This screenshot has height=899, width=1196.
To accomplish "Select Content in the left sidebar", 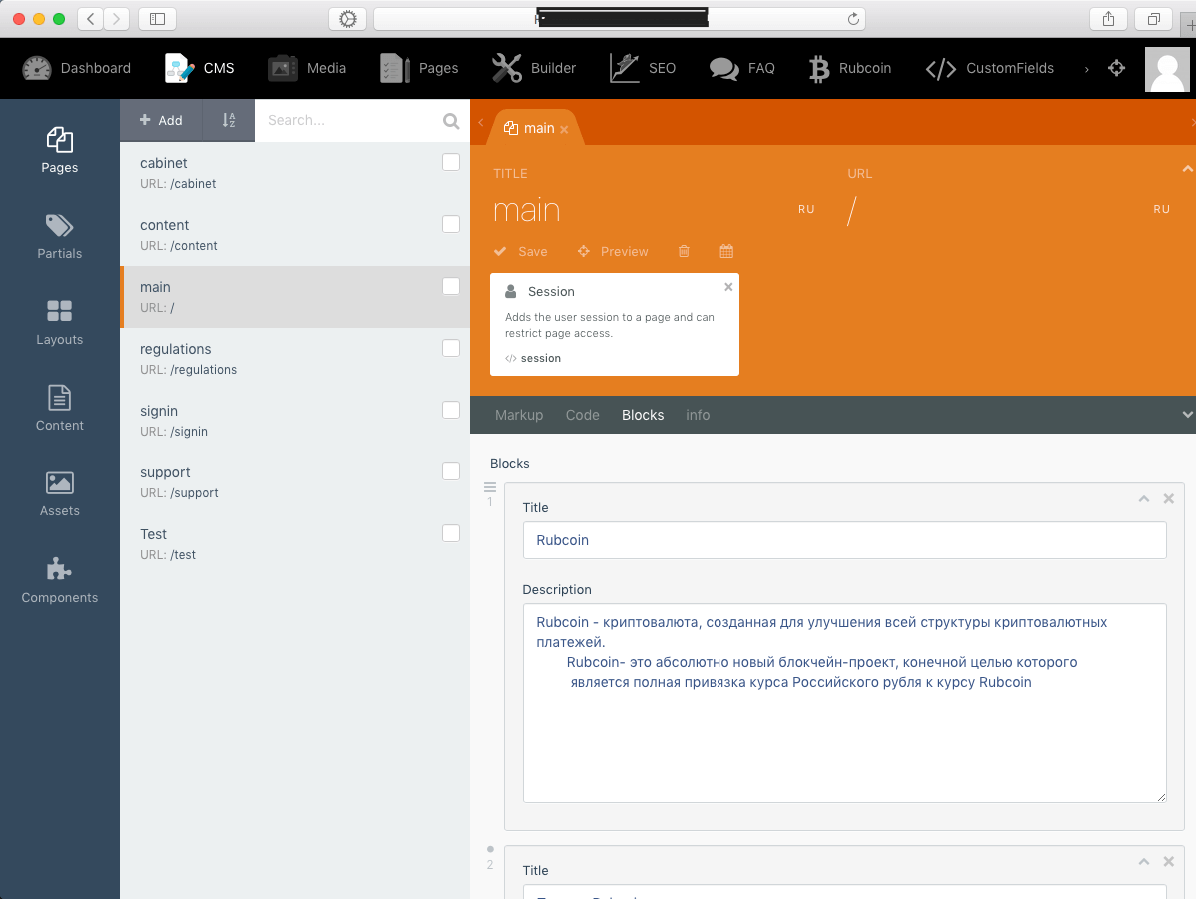I will tap(59, 409).
